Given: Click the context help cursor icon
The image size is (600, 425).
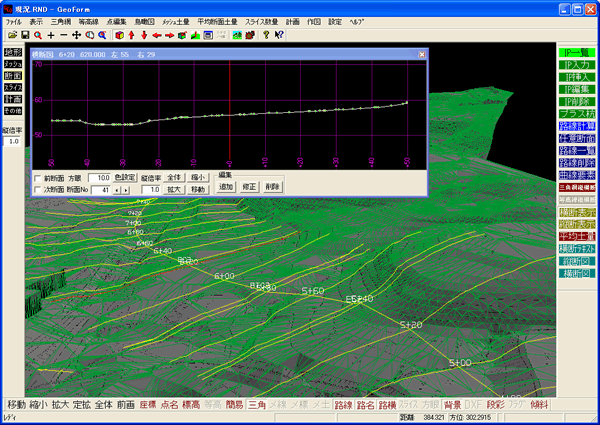Looking at the screenshot, I should tap(279, 35).
